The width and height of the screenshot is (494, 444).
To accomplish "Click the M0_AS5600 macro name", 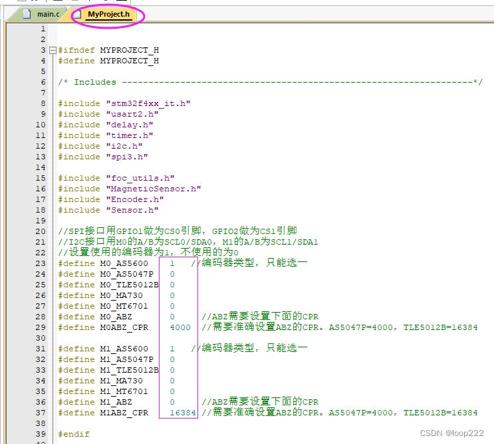I will pyautogui.click(x=124, y=263).
